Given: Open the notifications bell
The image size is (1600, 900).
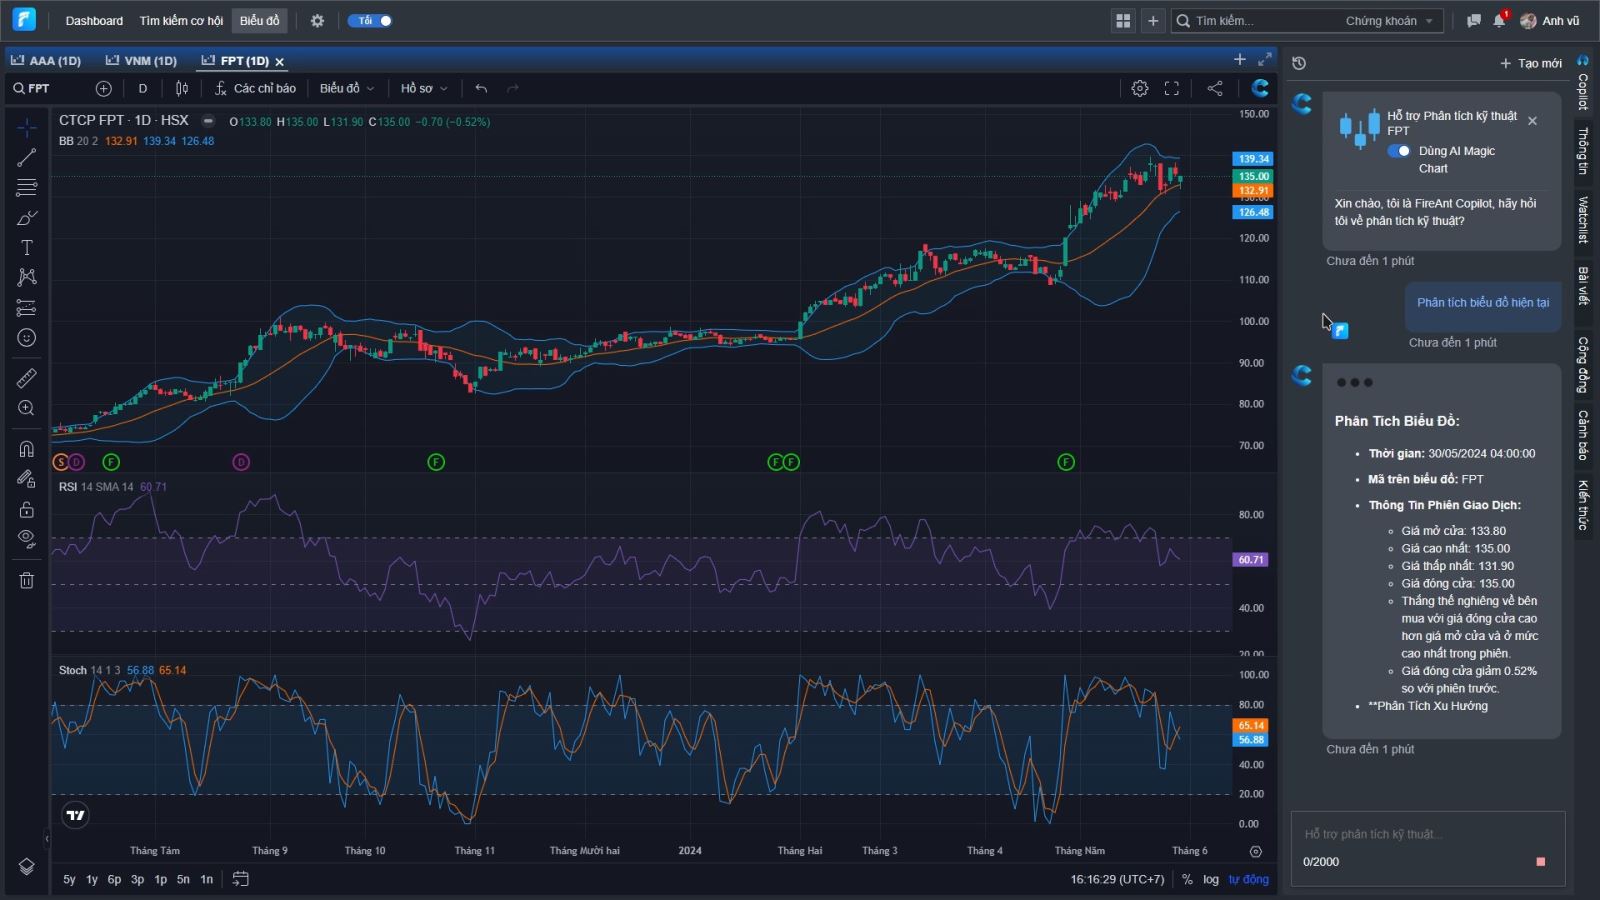Looking at the screenshot, I should (1499, 21).
